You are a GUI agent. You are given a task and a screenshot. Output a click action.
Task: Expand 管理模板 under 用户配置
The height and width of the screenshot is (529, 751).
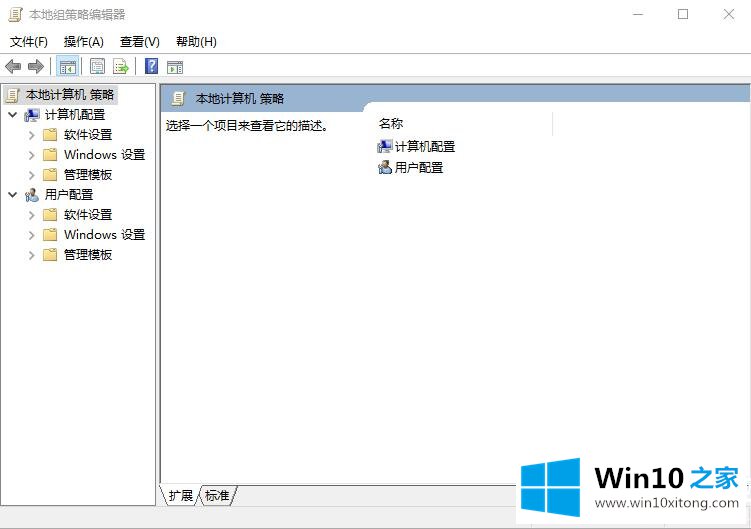pos(32,255)
